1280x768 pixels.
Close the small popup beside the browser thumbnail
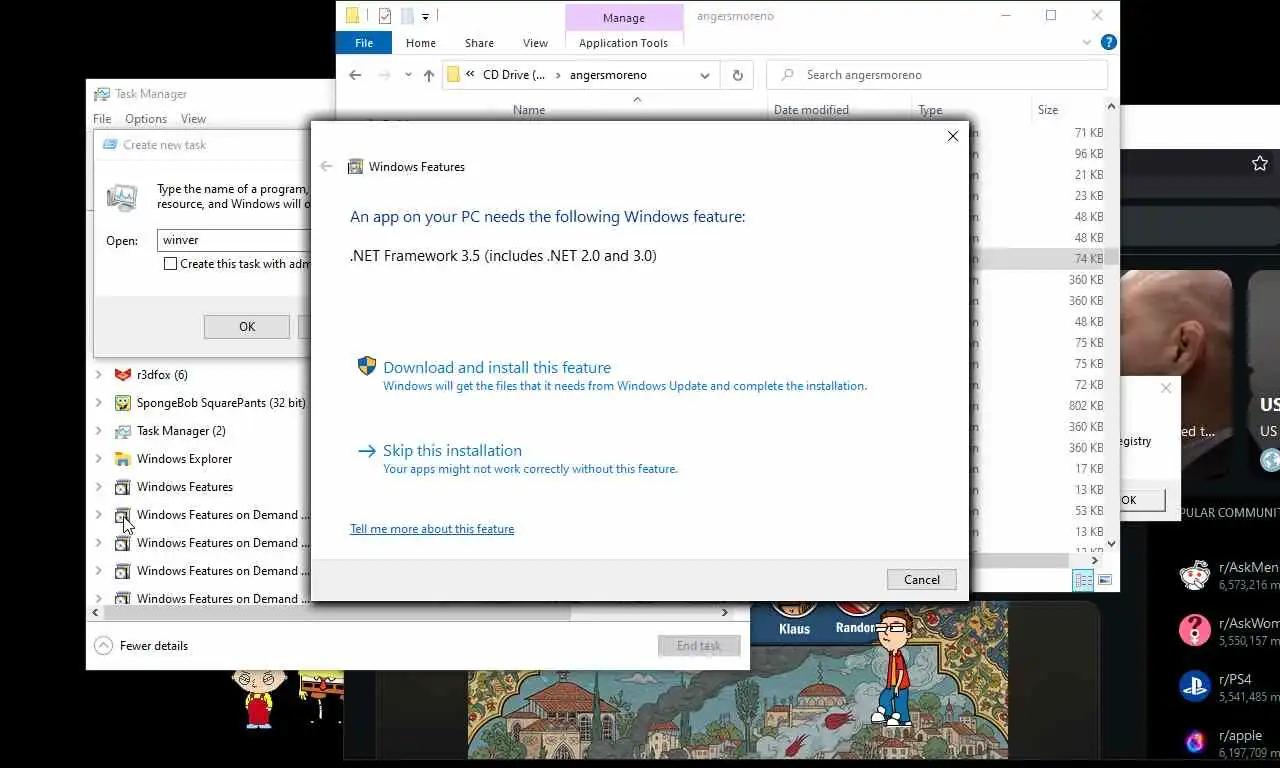pos(1166,388)
